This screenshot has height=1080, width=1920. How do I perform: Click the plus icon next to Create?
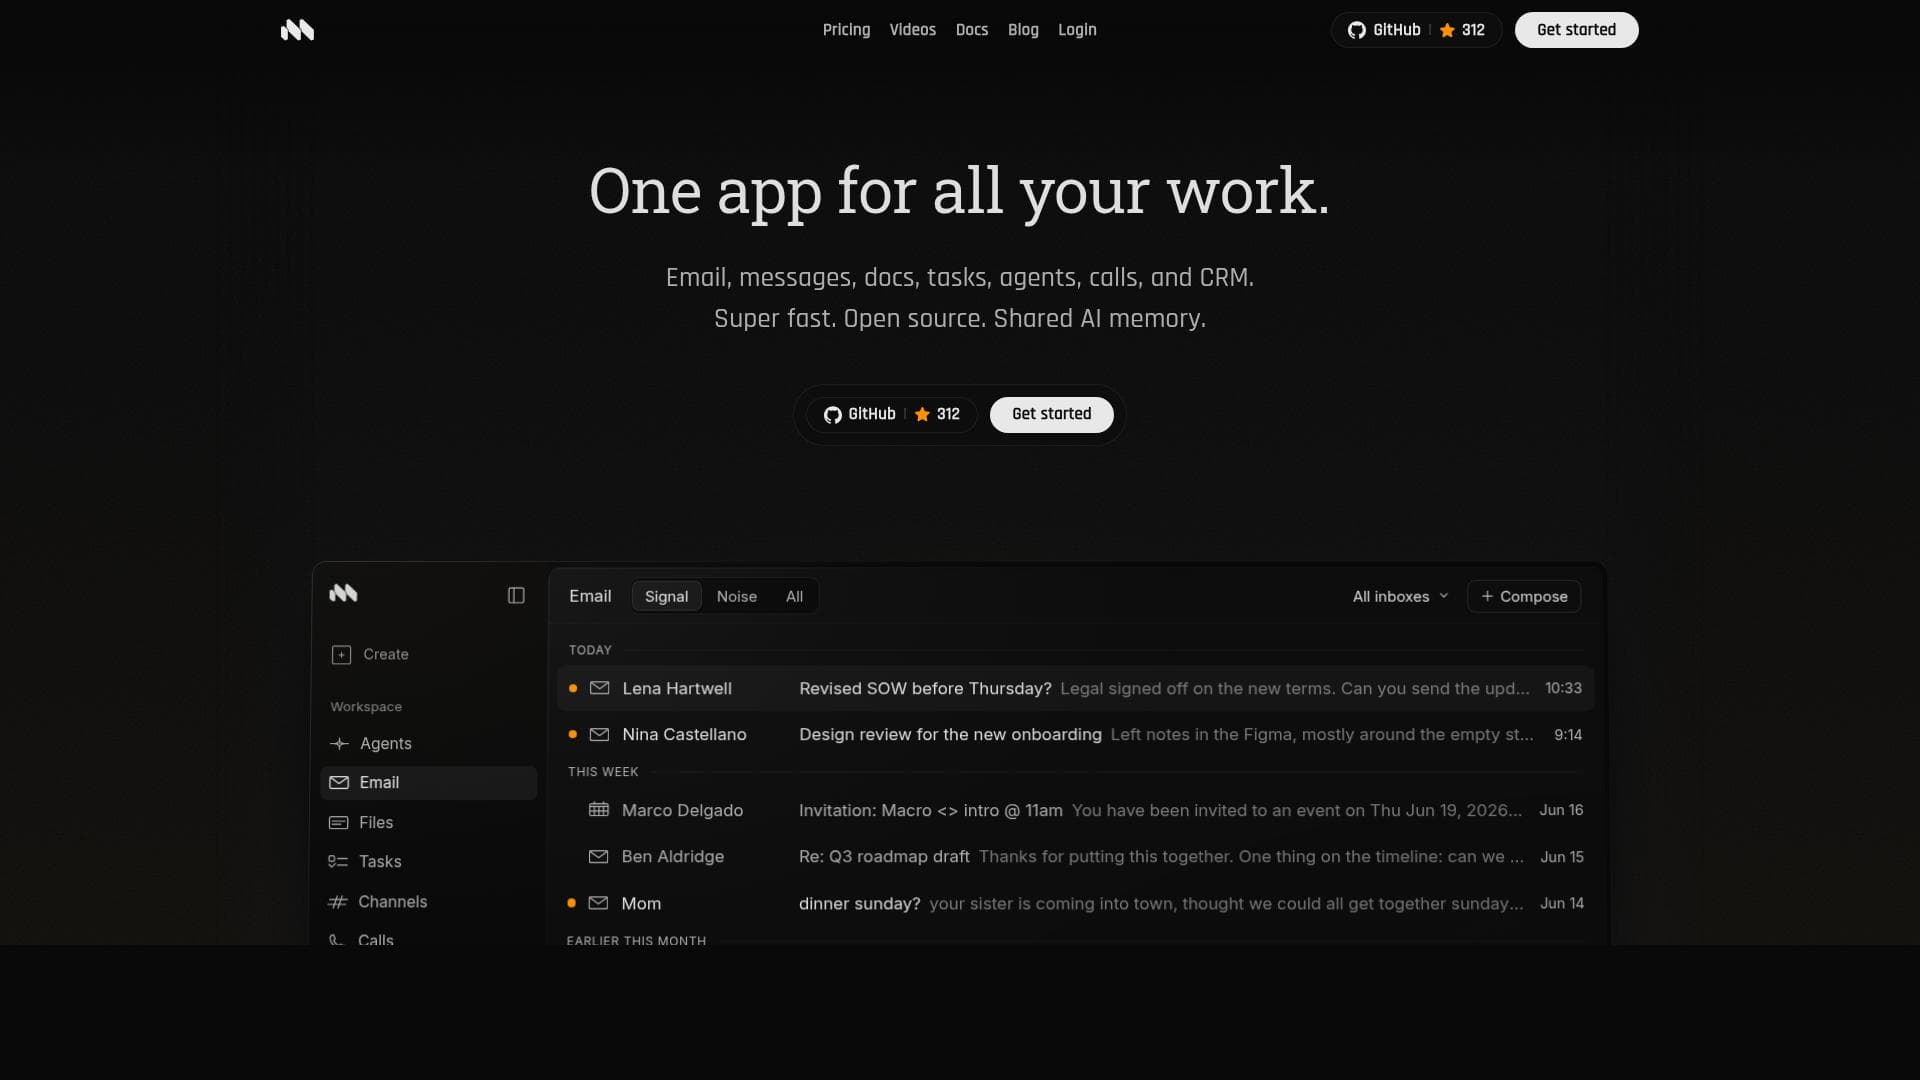tap(341, 655)
